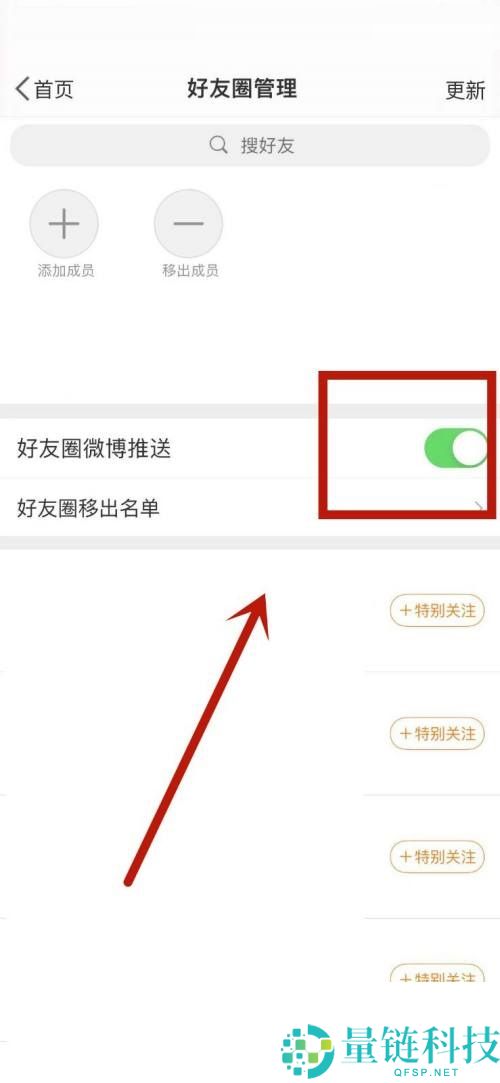
Task: Tap the plus circle to add members
Action: 64,224
